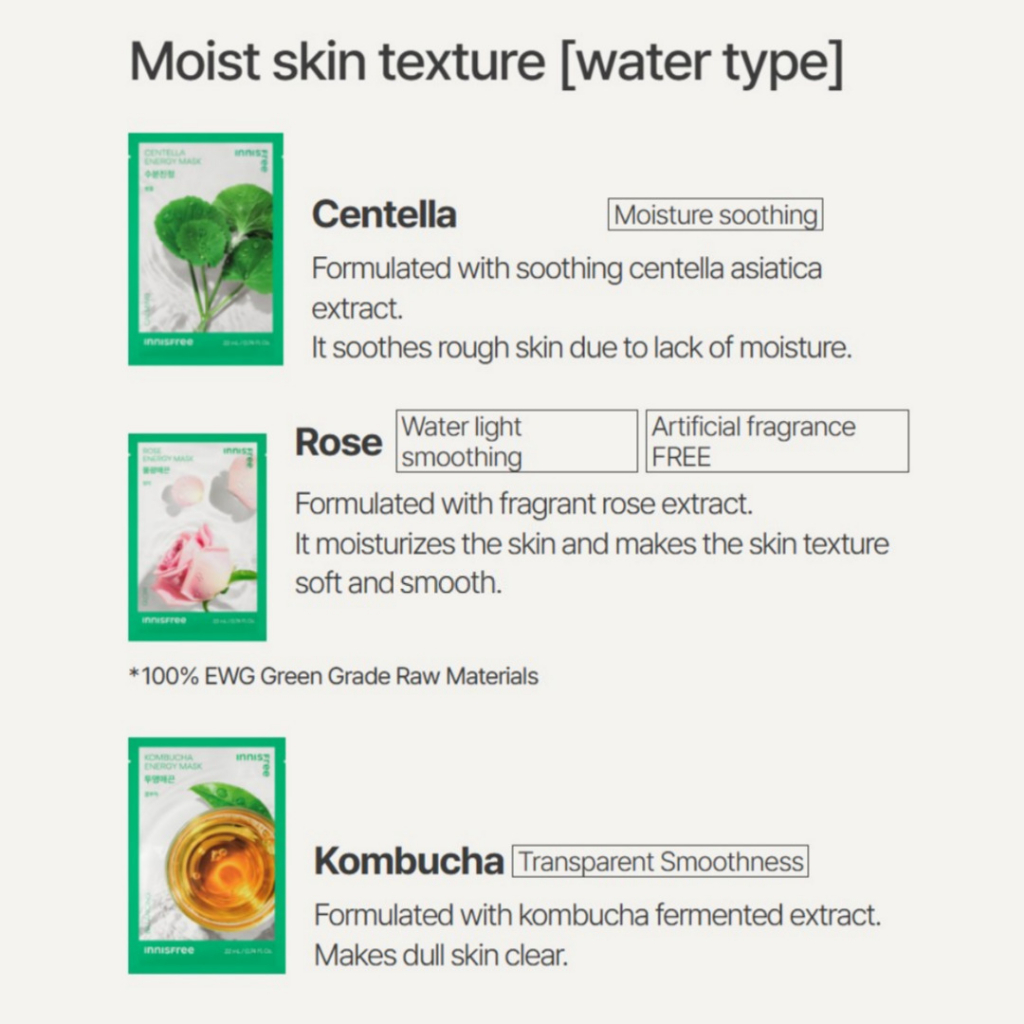Screen dimensions: 1024x1024
Task: Click the innisfree logo on Centella package
Action: click(x=168, y=342)
